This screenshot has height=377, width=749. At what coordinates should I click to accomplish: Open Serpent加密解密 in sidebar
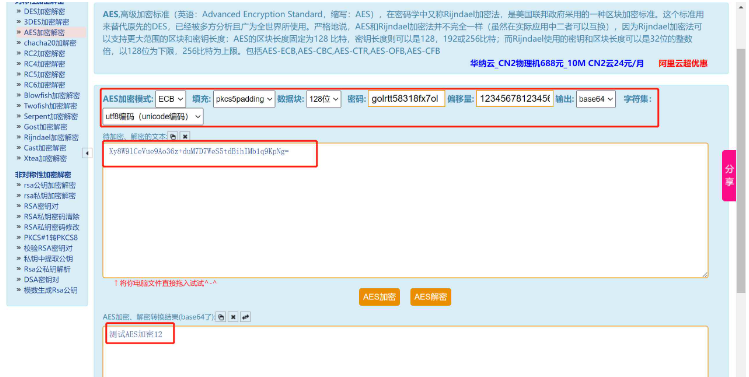point(51,116)
